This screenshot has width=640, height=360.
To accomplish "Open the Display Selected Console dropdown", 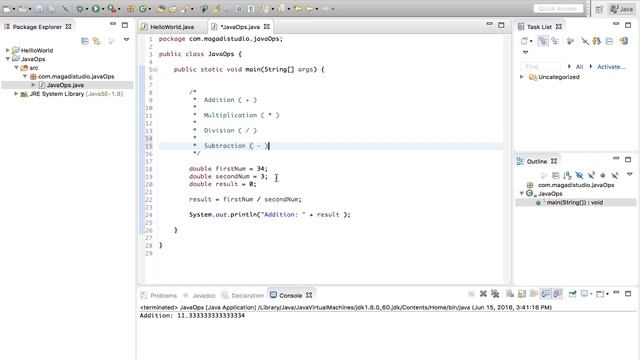I will [591, 294].
